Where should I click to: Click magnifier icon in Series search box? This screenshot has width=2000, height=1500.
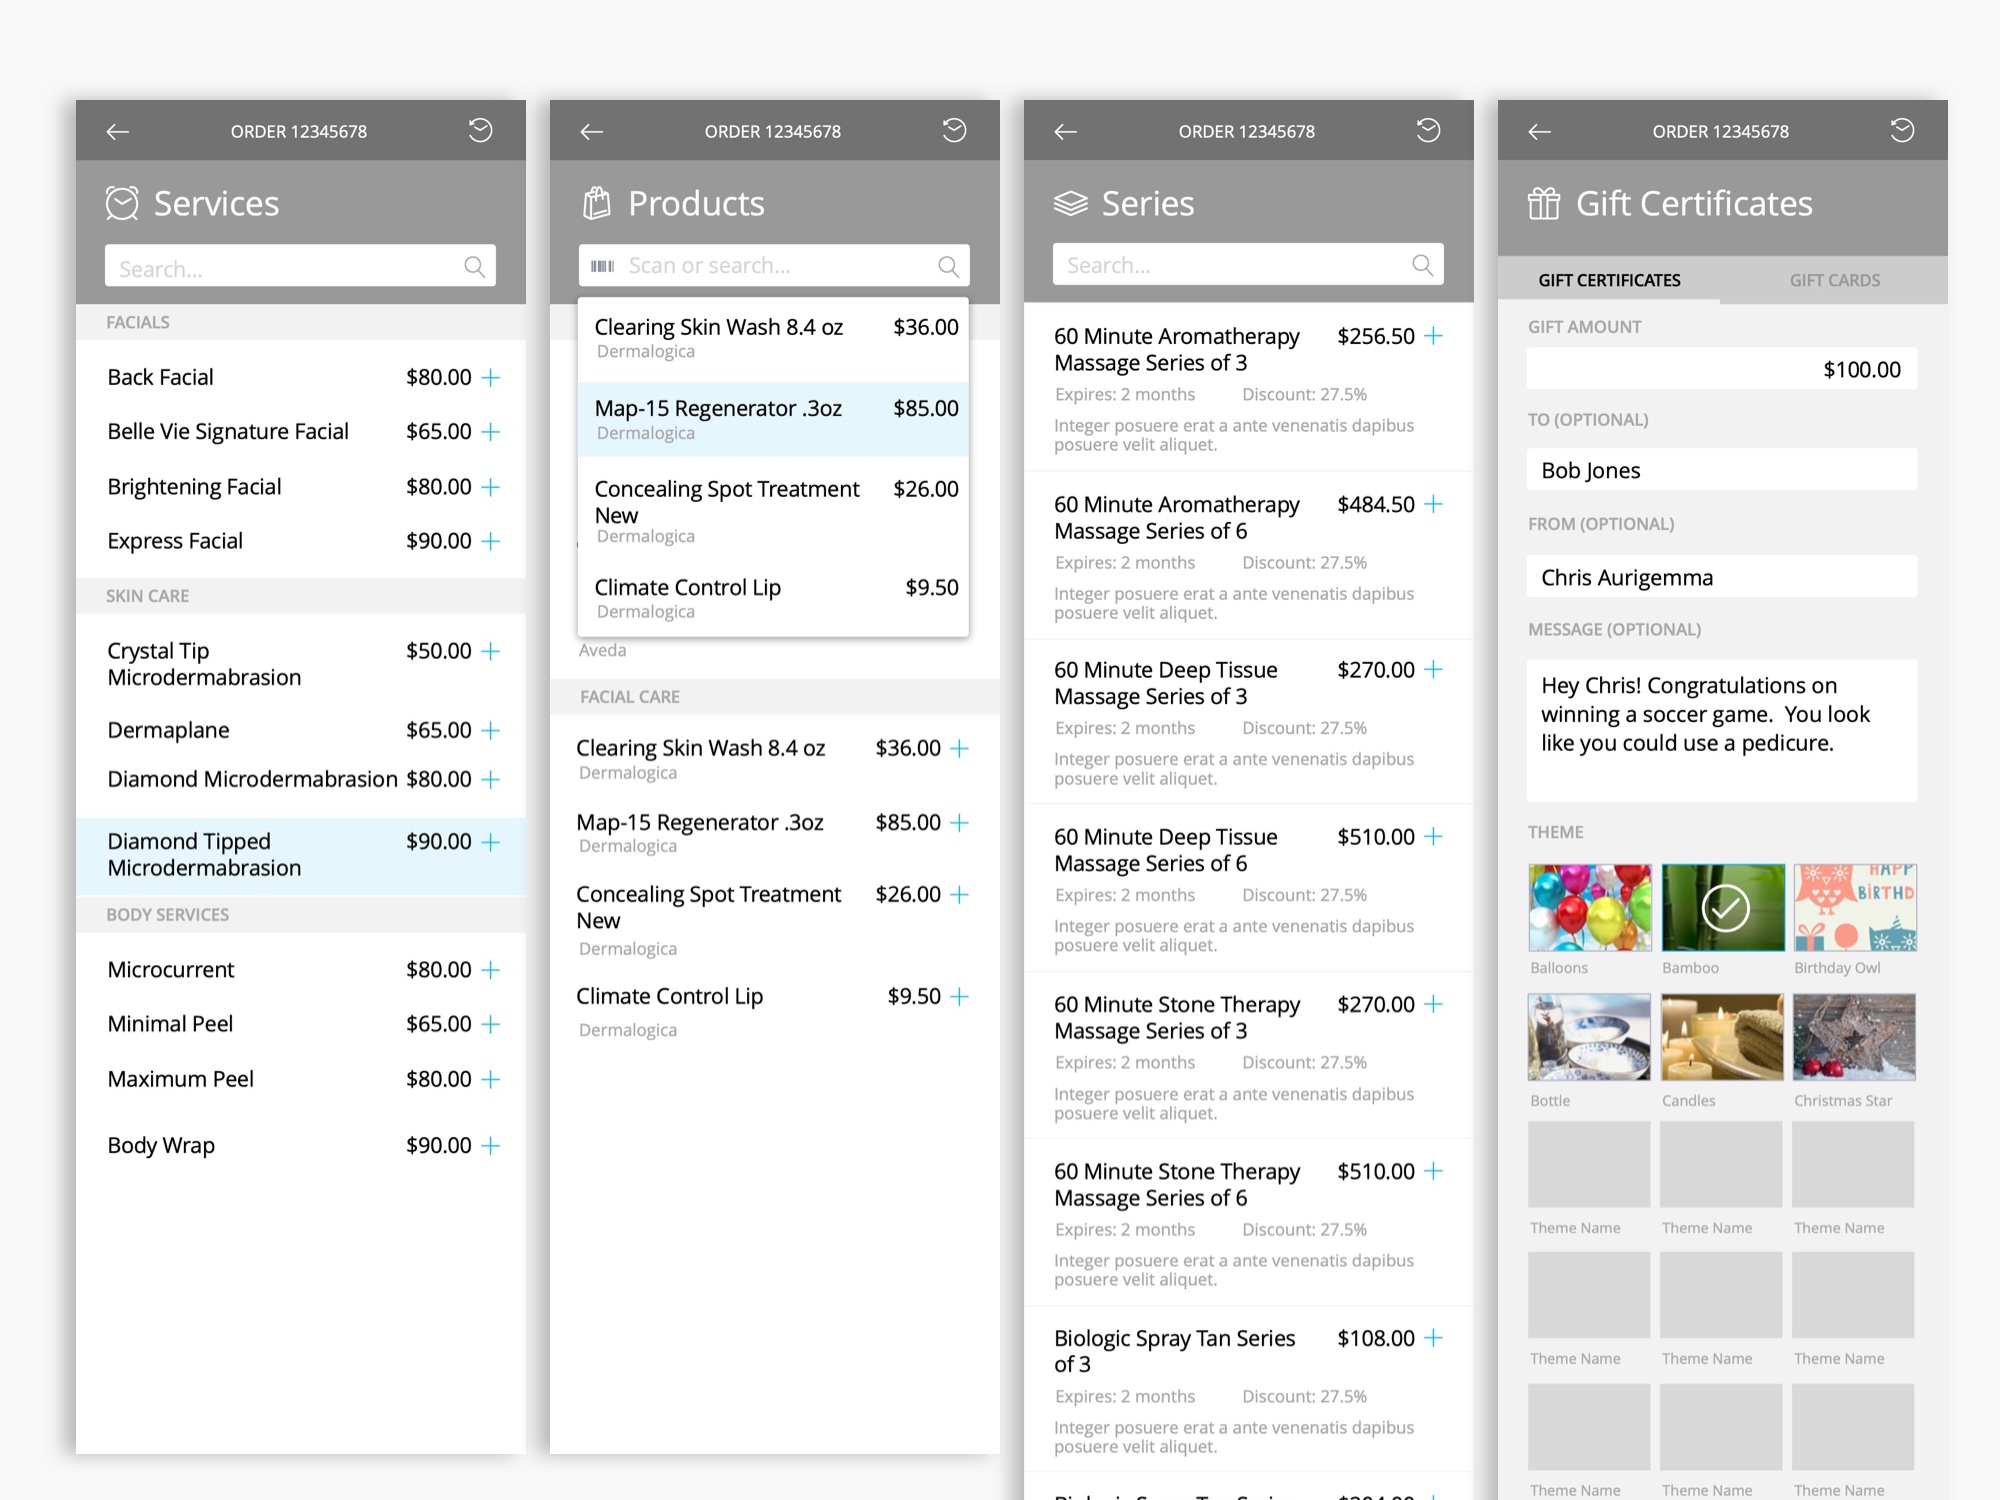(x=1422, y=265)
